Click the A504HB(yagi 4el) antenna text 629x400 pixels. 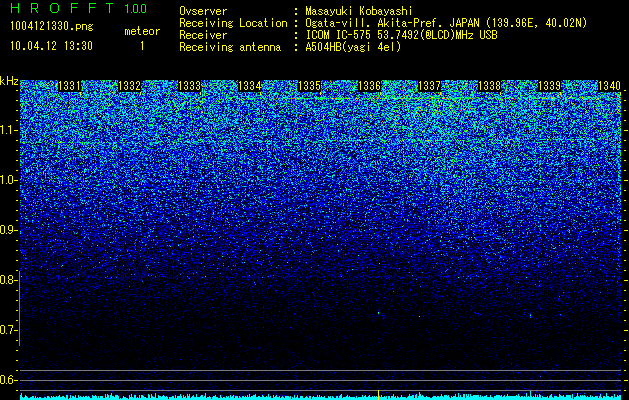point(353,47)
